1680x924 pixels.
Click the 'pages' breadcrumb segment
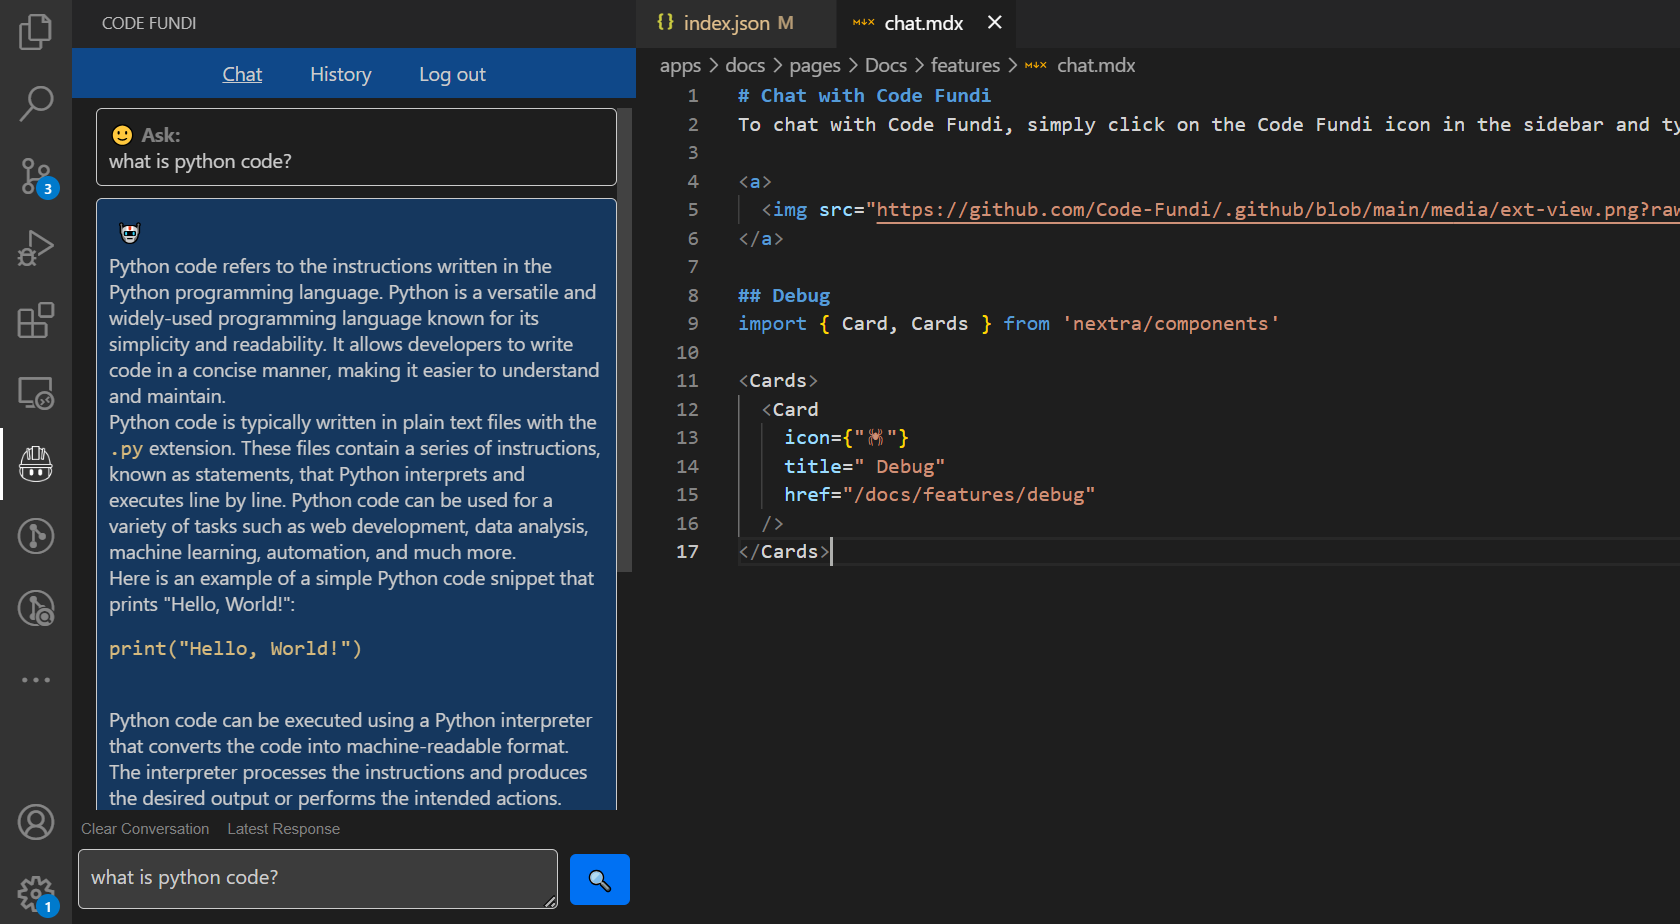coord(815,65)
